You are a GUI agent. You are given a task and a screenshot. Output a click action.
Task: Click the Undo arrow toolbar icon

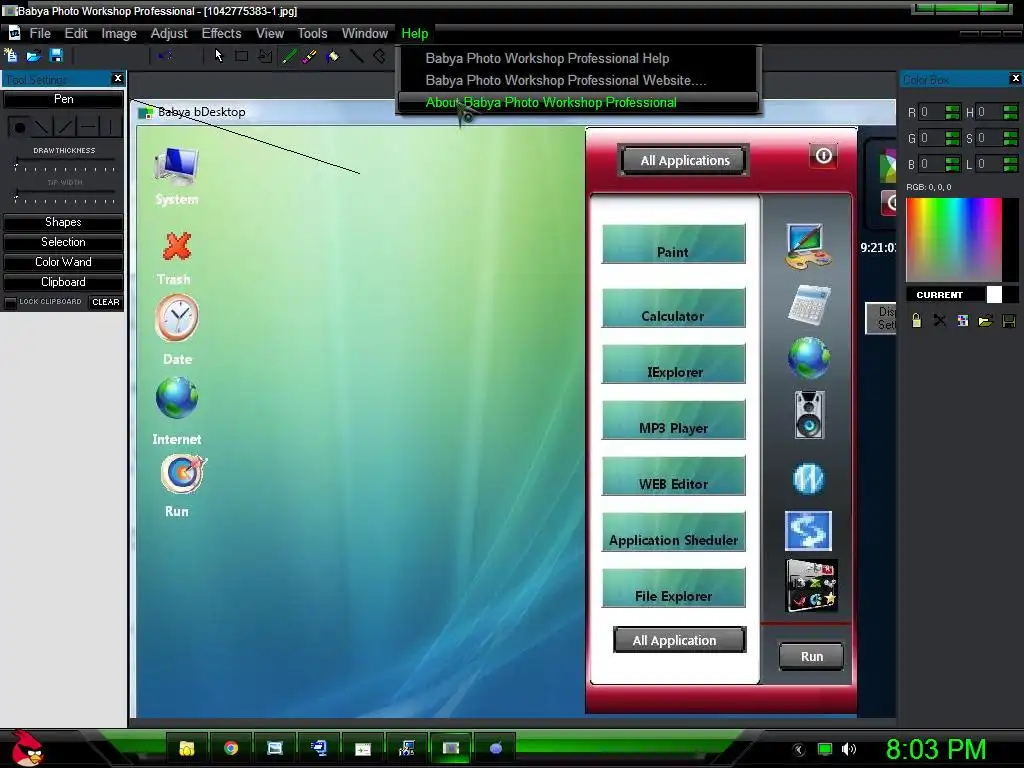pos(165,56)
